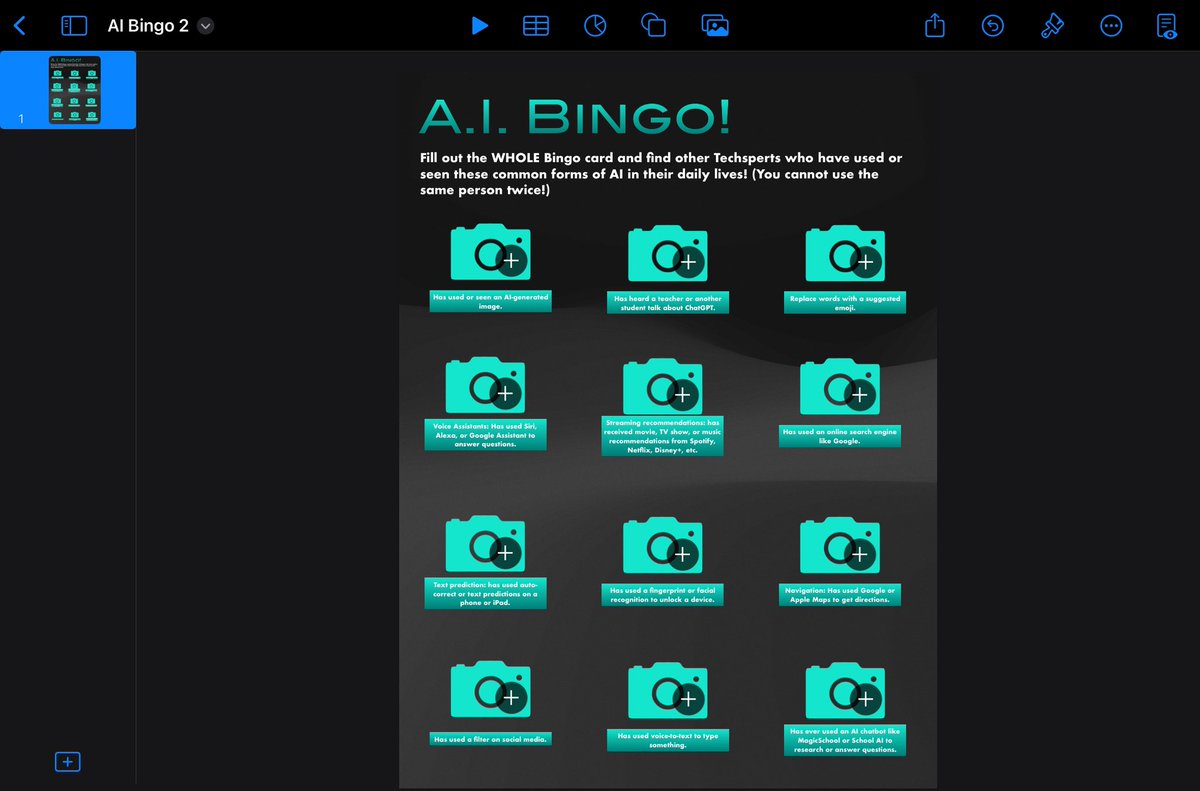The image size is (1200, 791).
Task: Tap the A.I. Bingo! title text
Action: (575, 117)
